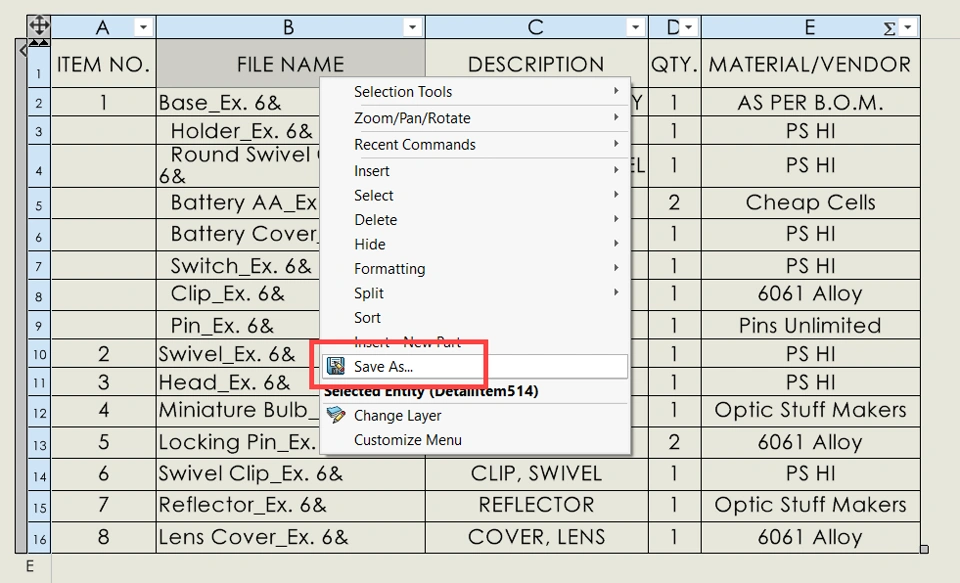Click cell 'Cheap Cells'
The width and height of the screenshot is (960, 583).
811,203
